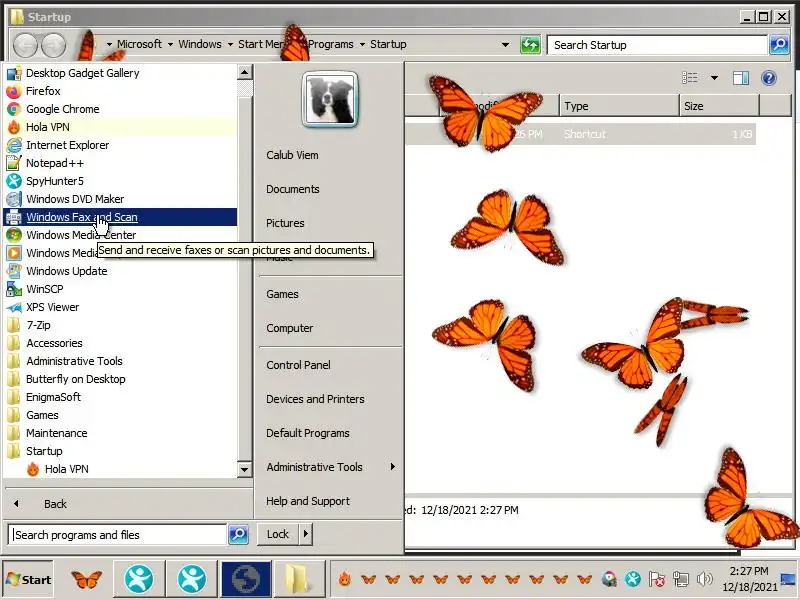Open Games in the Start menu right pane
The height and width of the screenshot is (600, 800).
pos(282,294)
